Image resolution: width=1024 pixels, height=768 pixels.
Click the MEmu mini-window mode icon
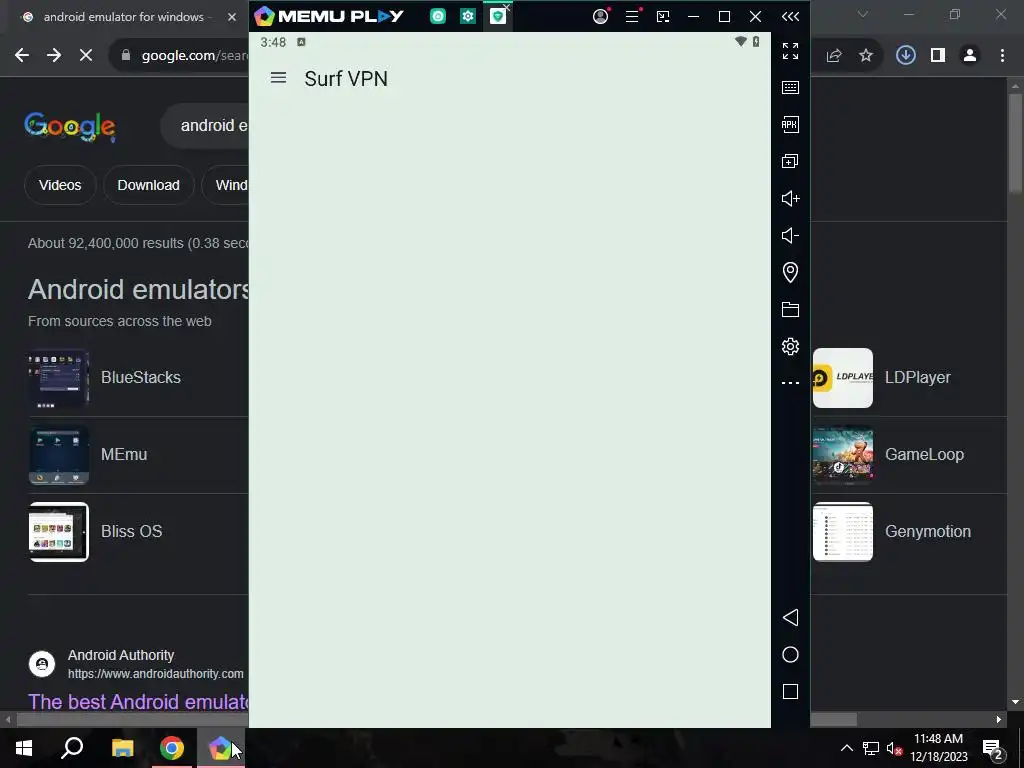coord(663,17)
